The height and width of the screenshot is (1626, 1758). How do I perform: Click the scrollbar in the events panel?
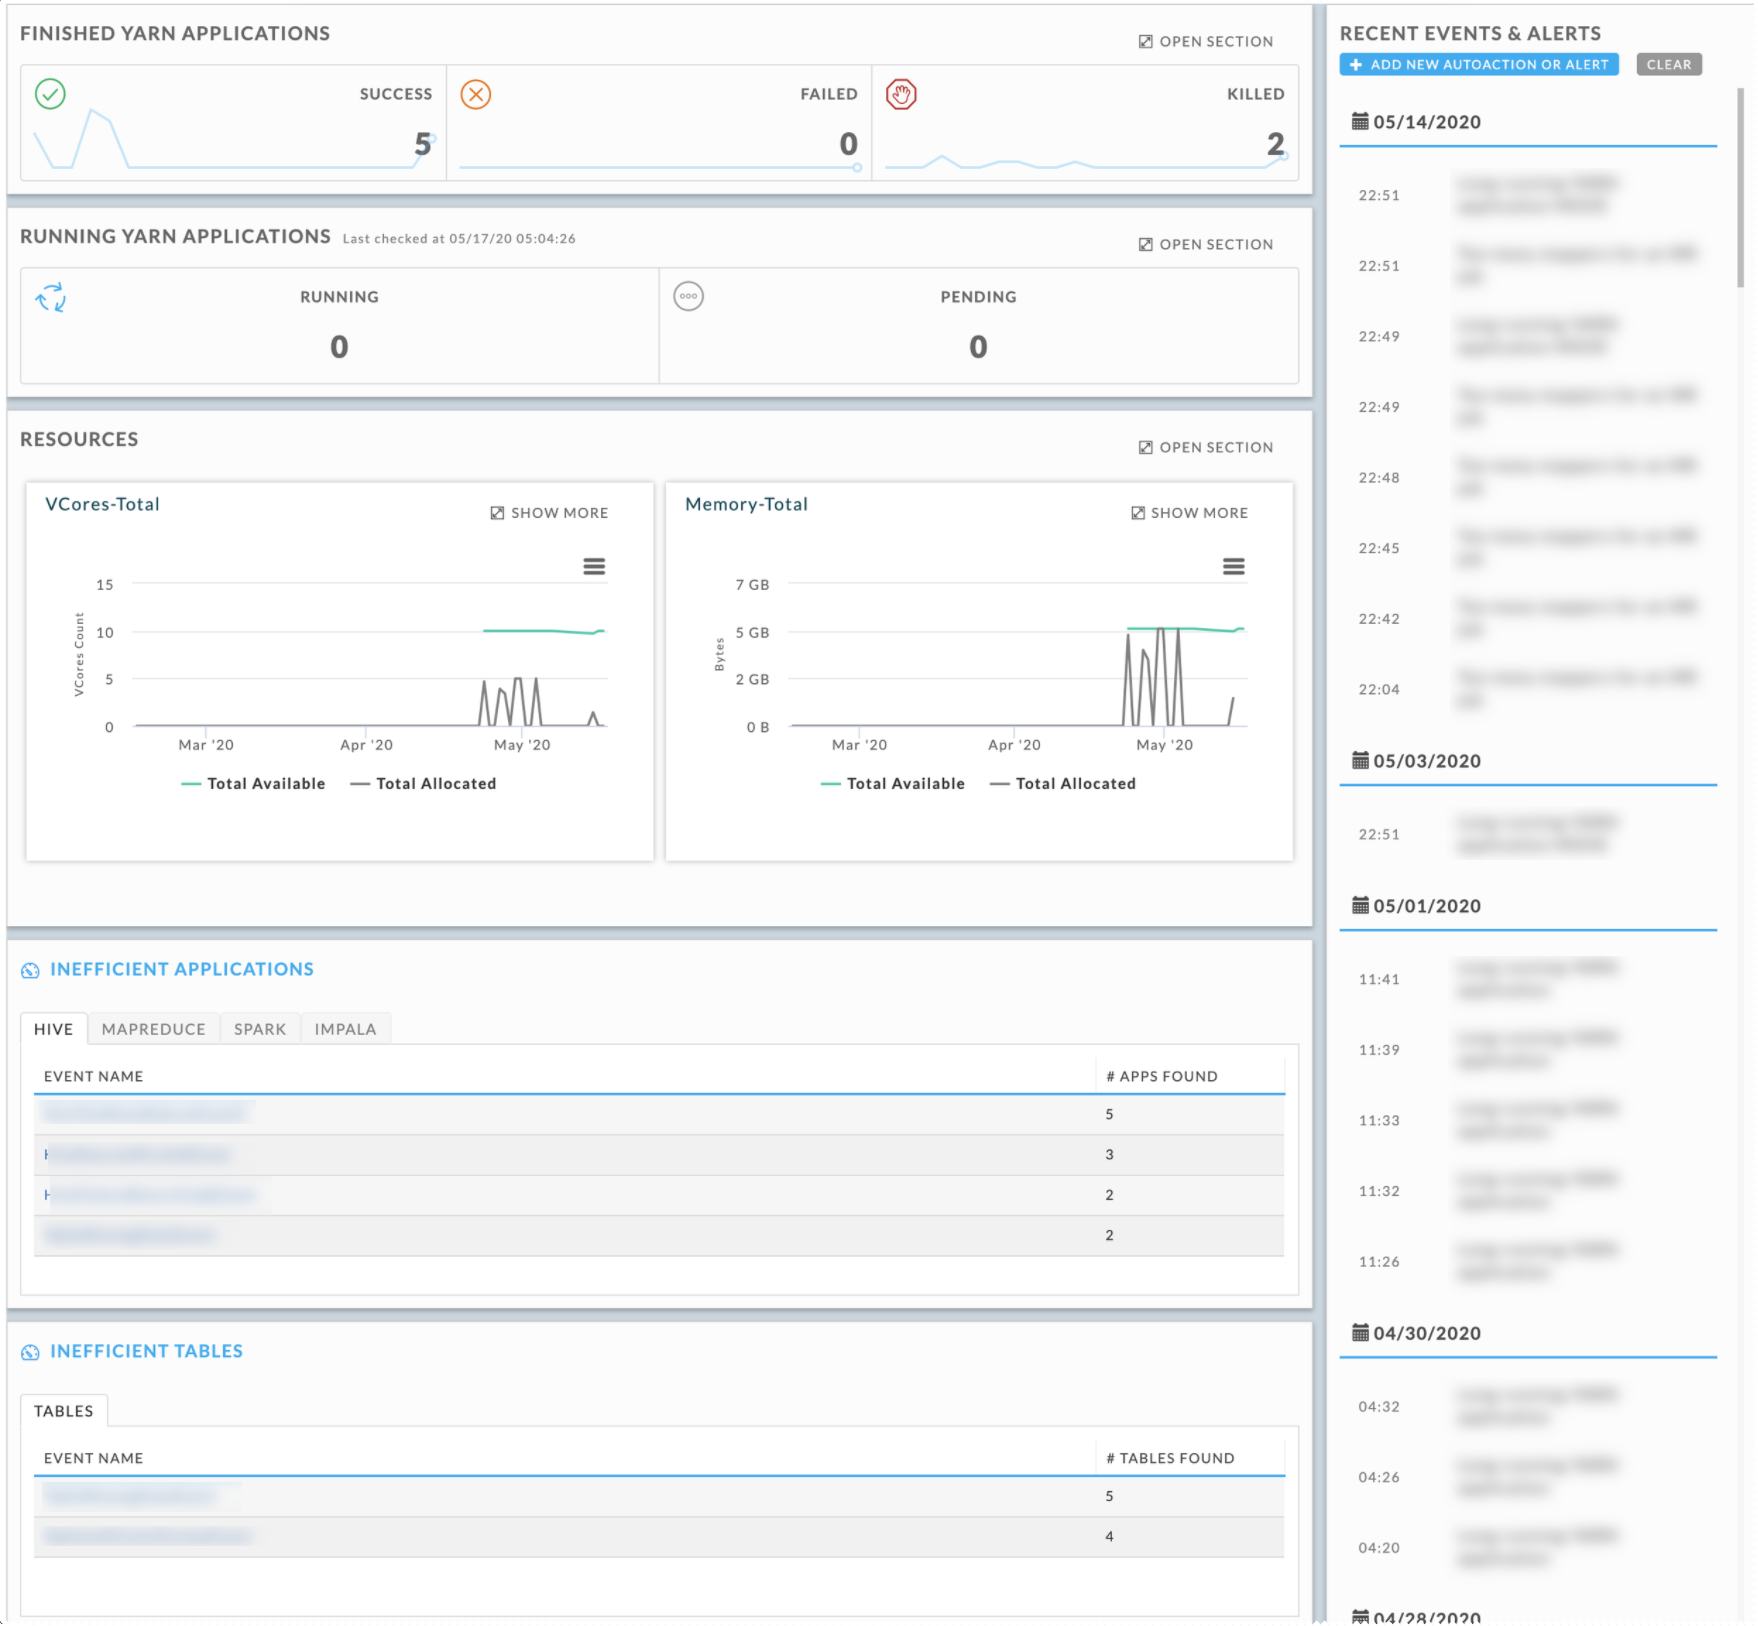click(x=1741, y=187)
